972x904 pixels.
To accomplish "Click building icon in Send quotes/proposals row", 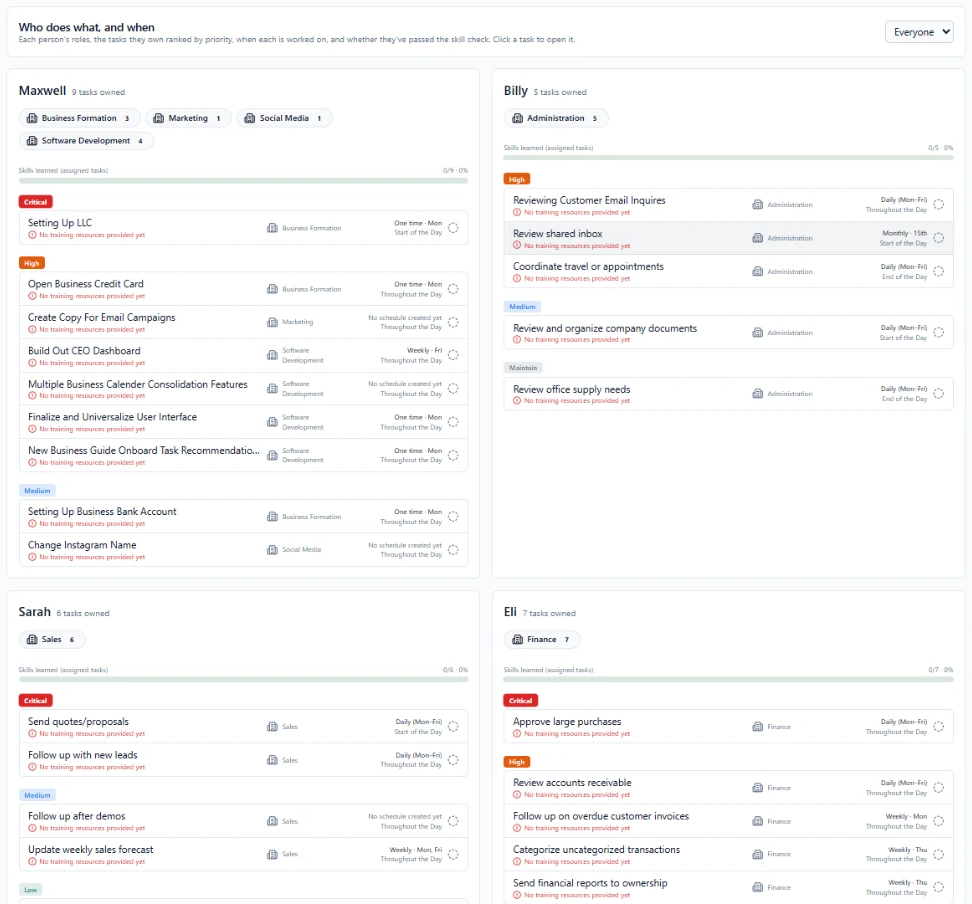I will tap(272, 727).
